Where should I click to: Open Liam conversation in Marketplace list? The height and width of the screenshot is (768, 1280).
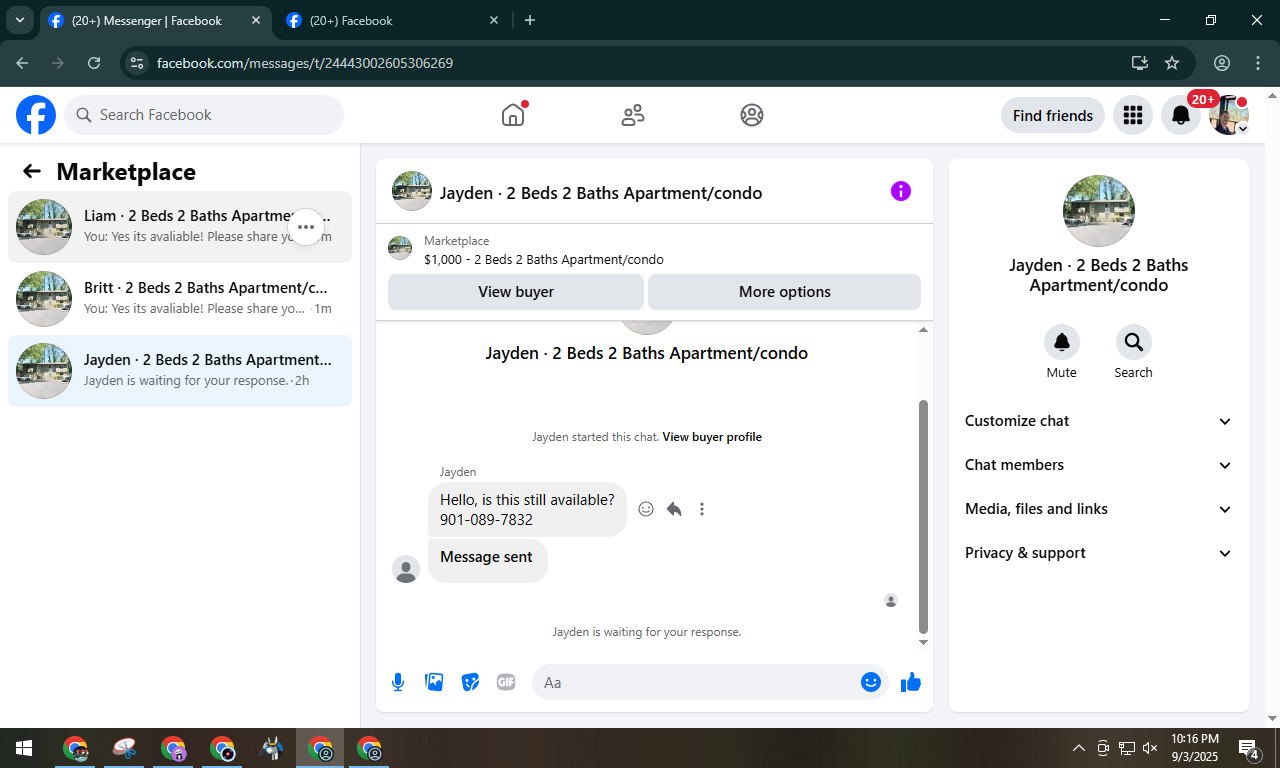(180, 227)
